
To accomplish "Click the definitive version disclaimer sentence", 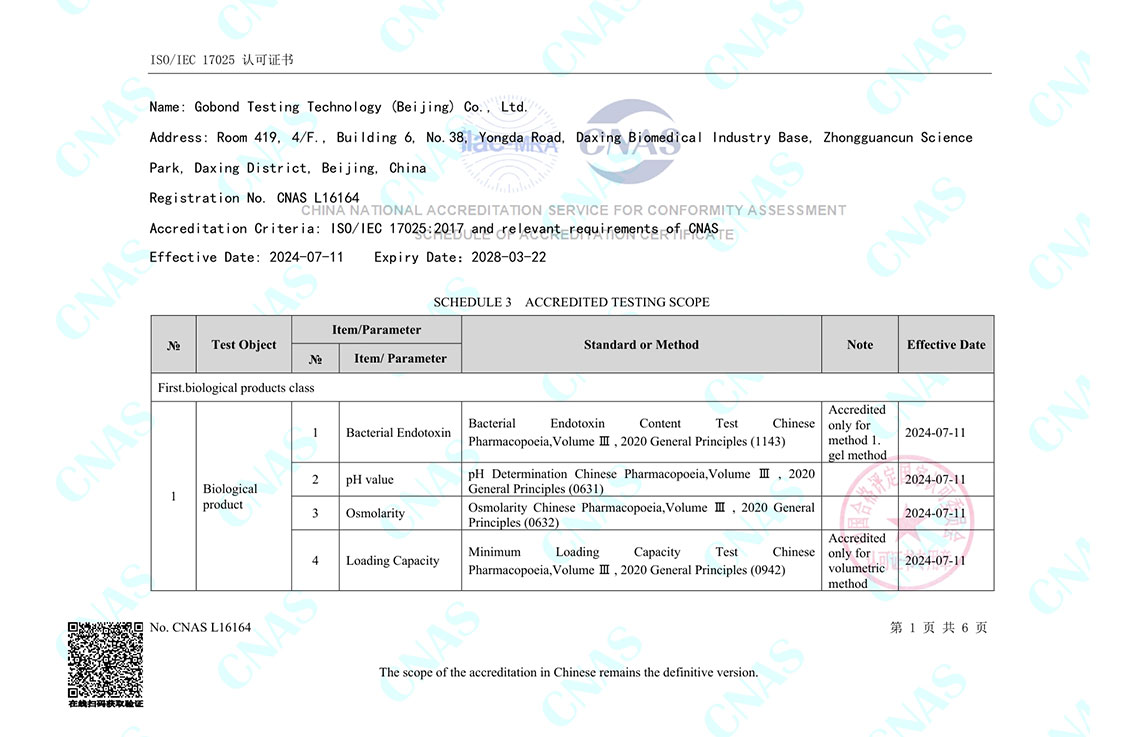I will click(568, 672).
